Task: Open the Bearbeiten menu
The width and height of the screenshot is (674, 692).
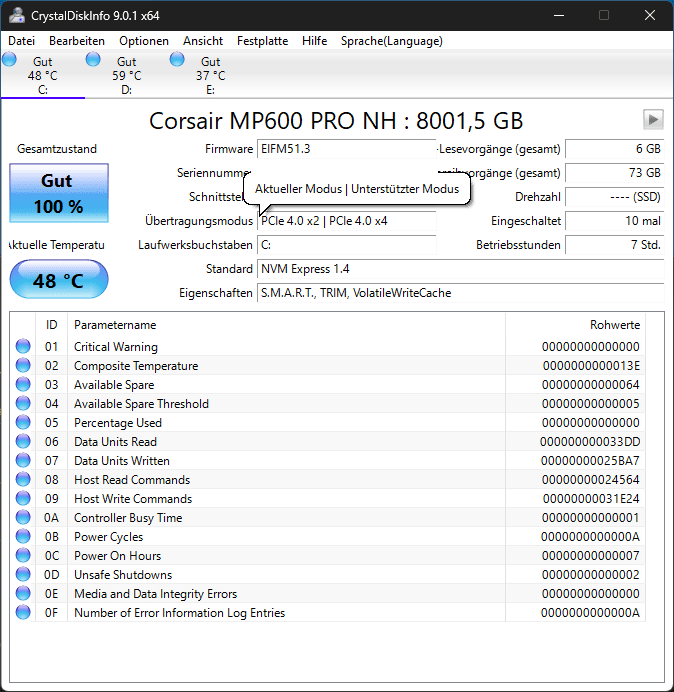Action: coord(77,41)
